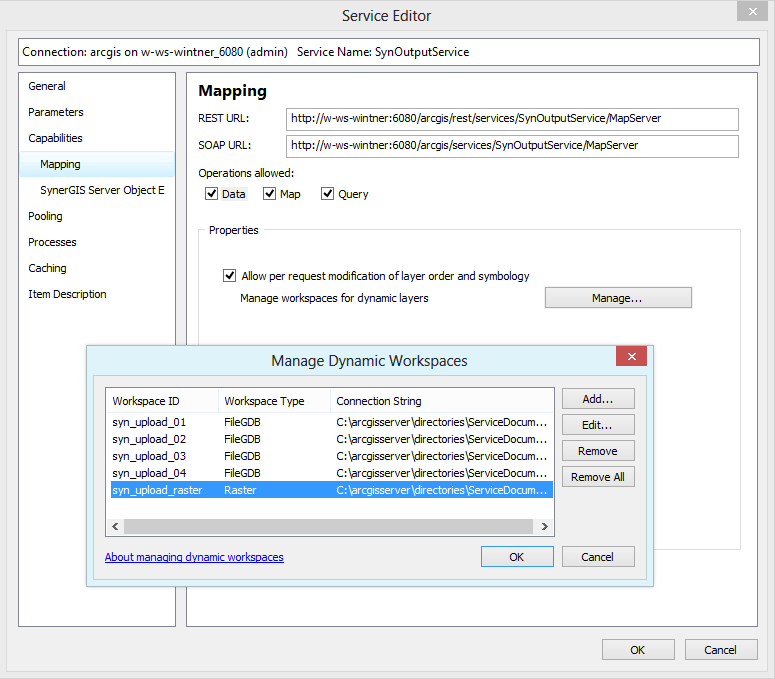
Task: Click the Manage... workspaces button
Action: point(618,298)
